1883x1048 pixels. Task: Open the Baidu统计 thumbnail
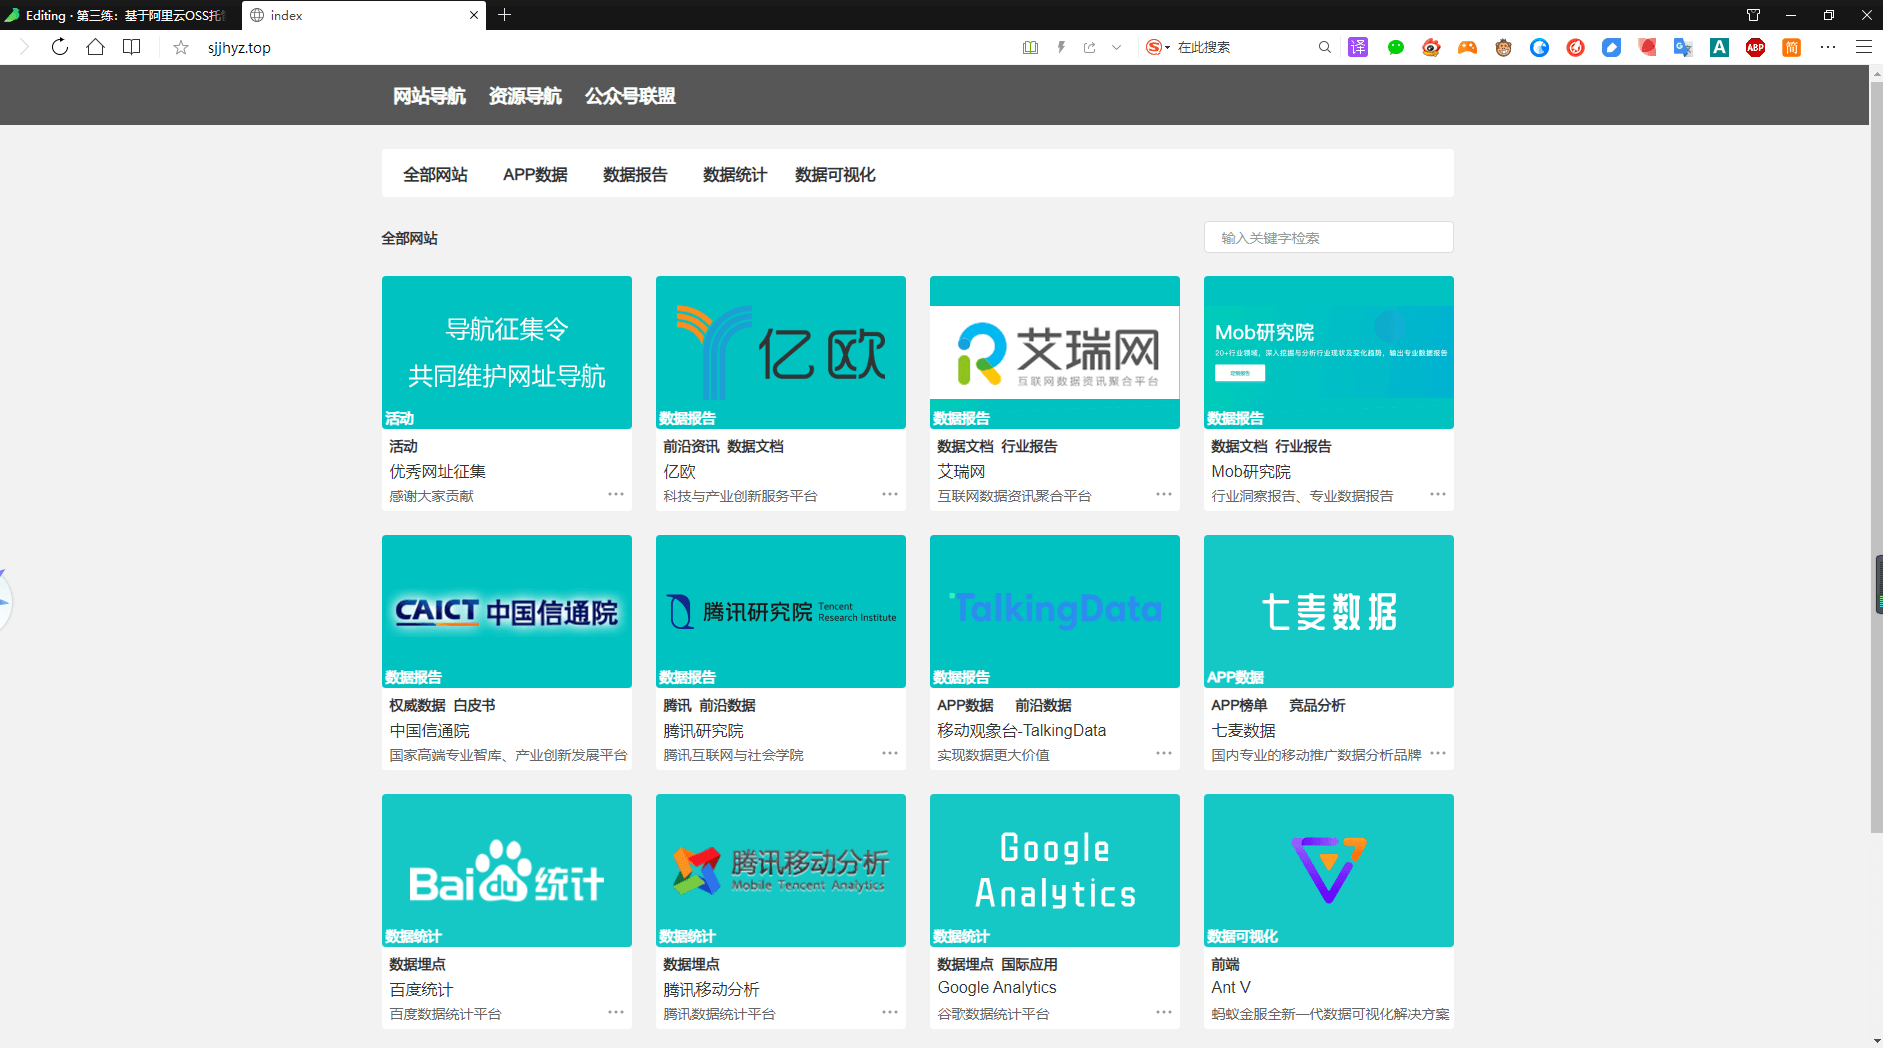[x=507, y=870]
